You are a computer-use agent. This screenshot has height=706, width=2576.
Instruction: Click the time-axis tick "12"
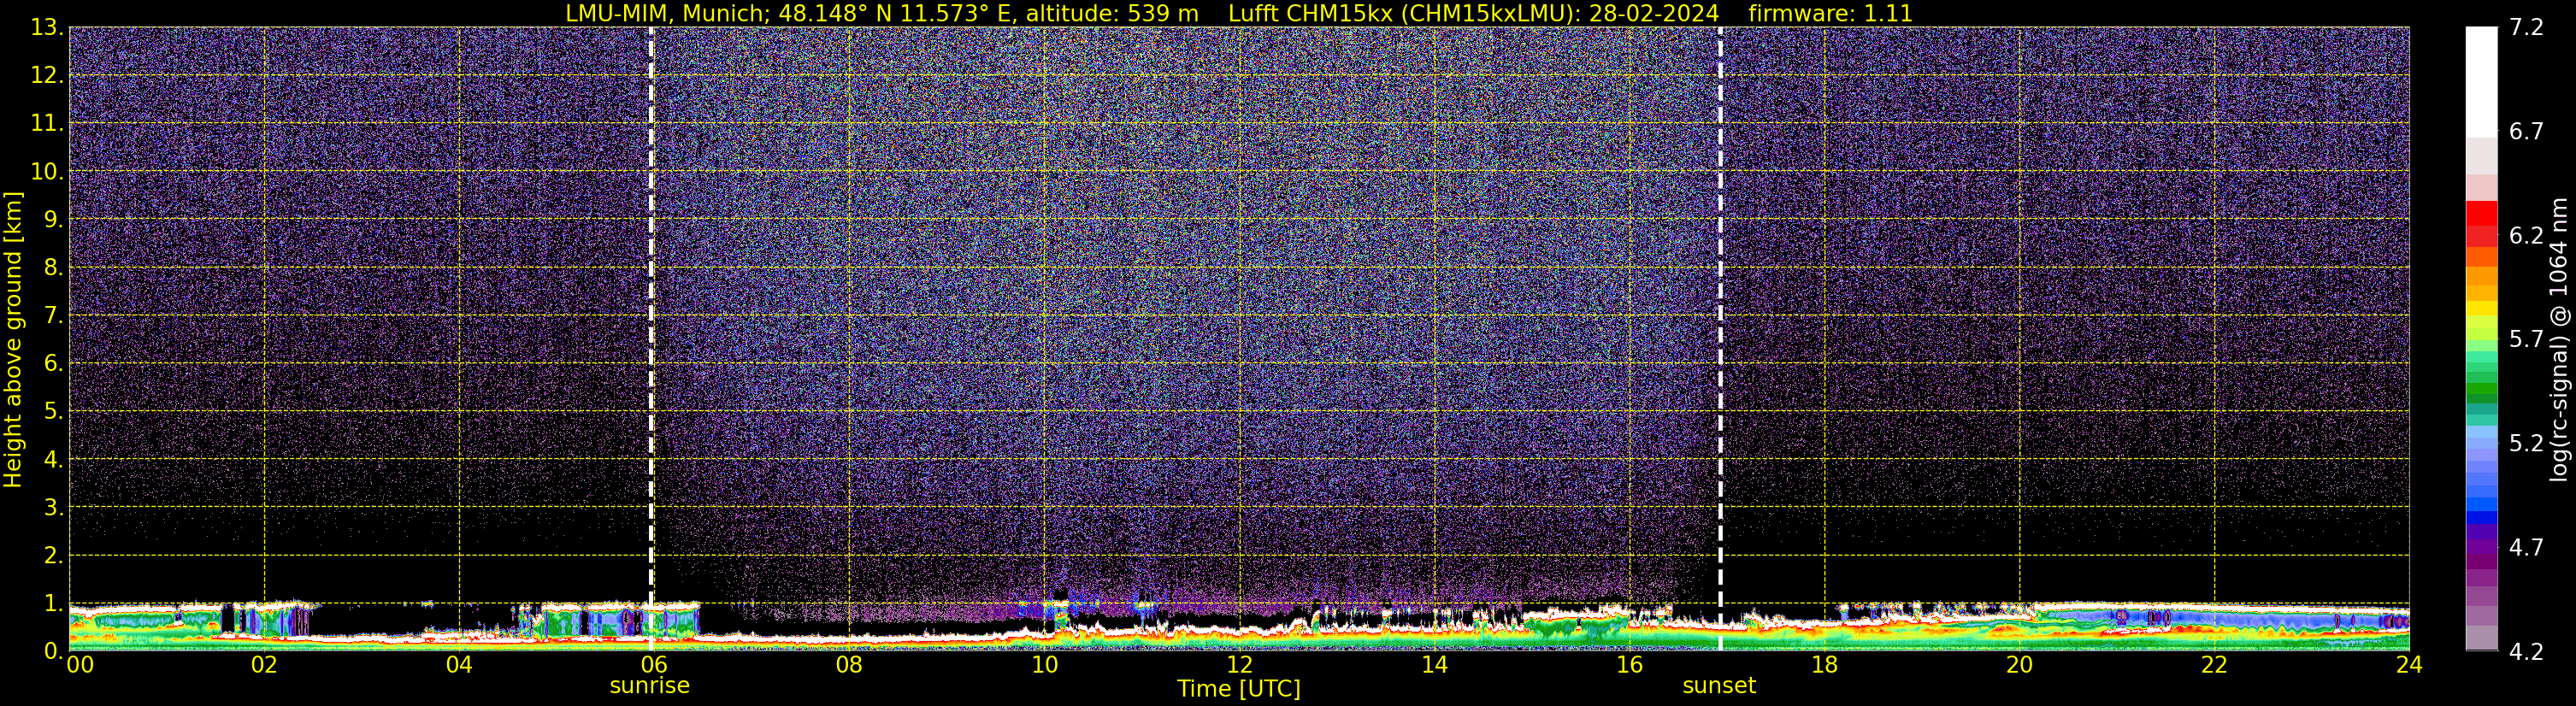click(1239, 665)
